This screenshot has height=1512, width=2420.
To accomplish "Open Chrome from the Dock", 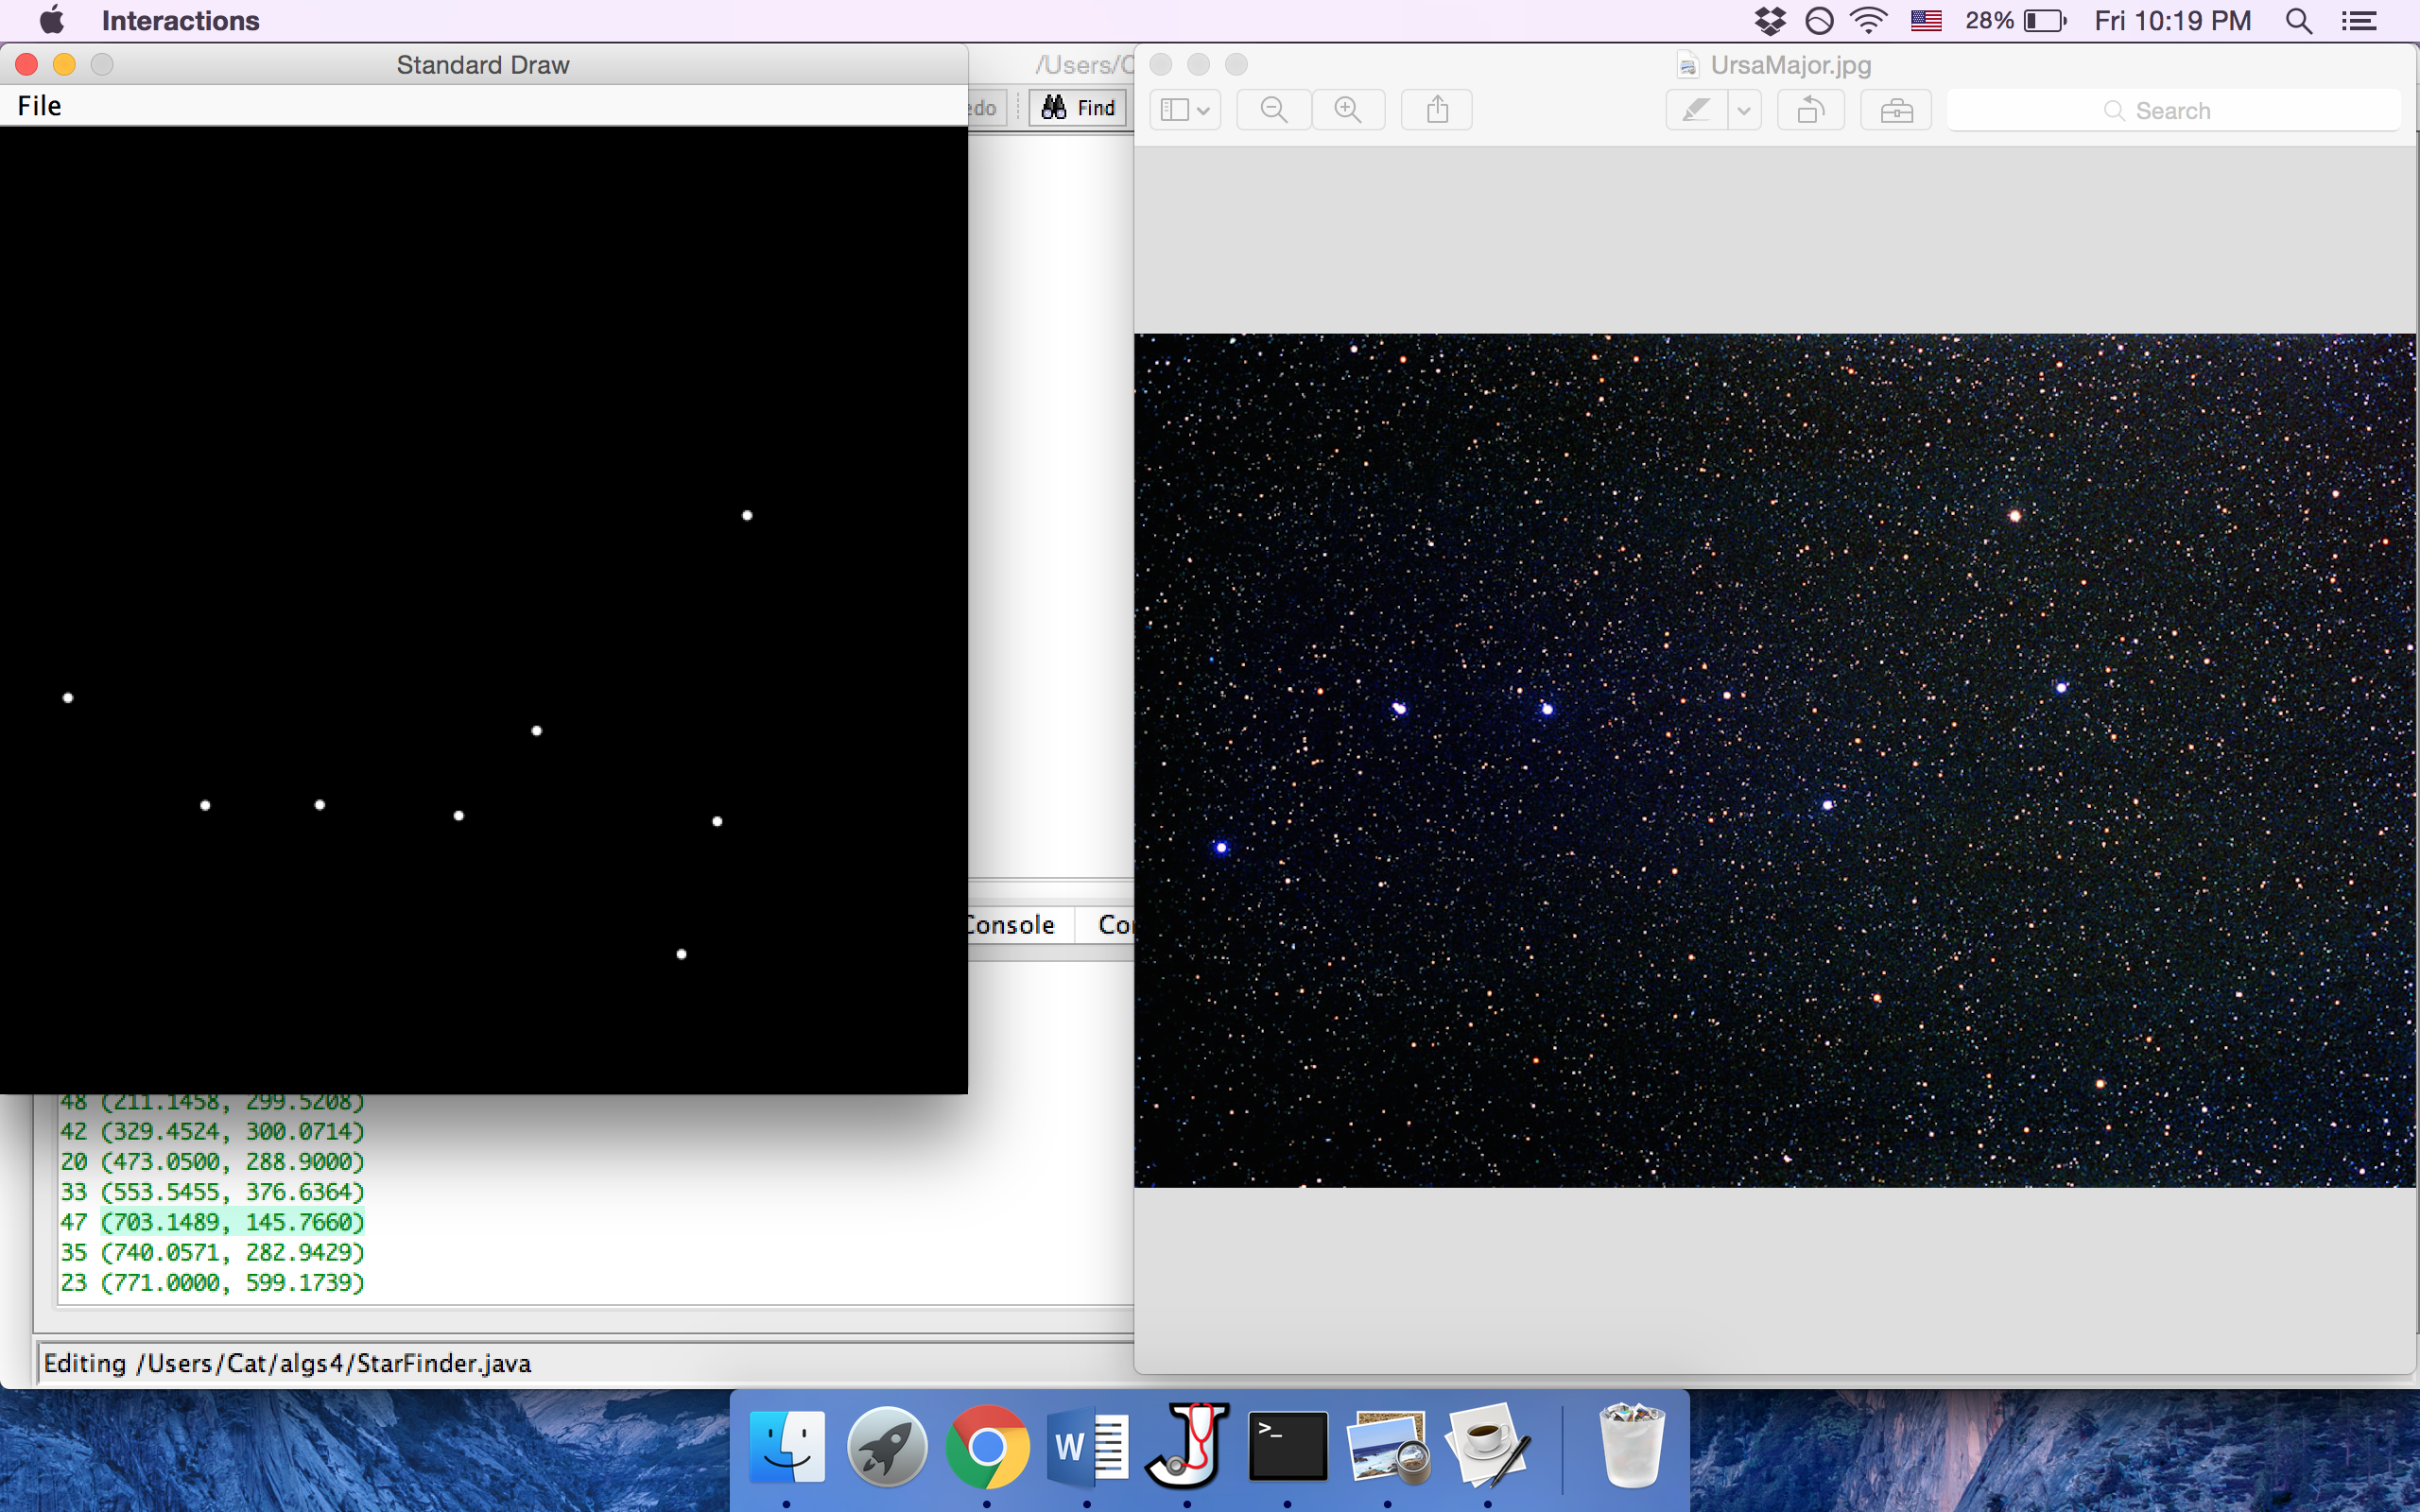I will point(987,1447).
